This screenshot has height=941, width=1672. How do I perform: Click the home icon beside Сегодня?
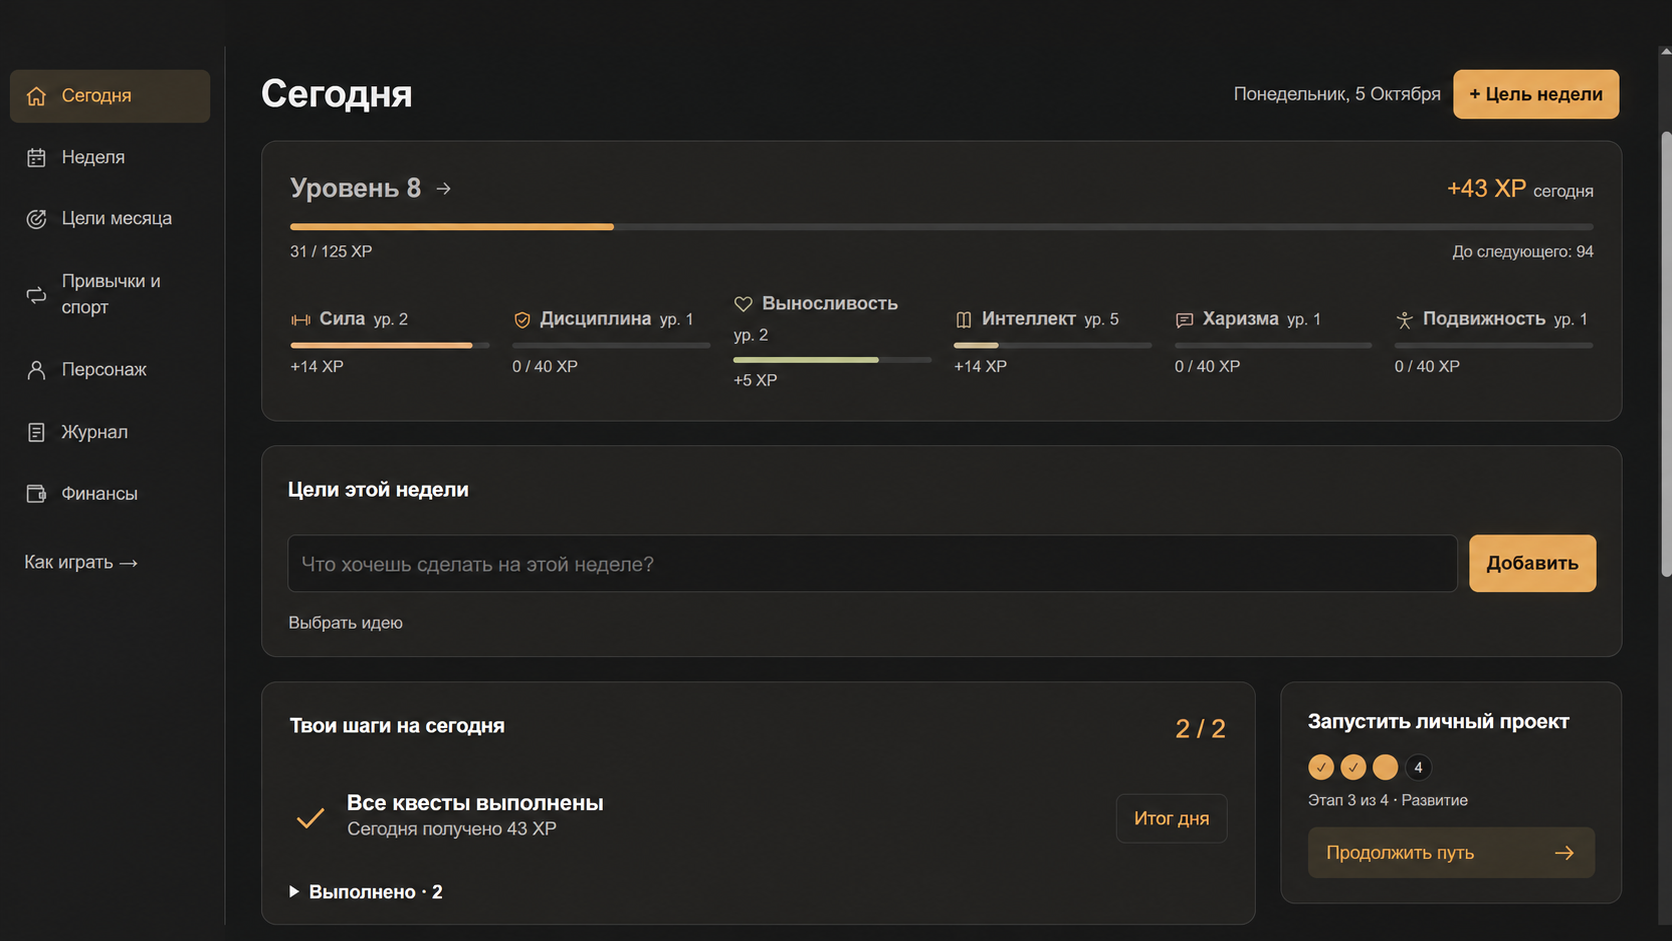point(36,96)
